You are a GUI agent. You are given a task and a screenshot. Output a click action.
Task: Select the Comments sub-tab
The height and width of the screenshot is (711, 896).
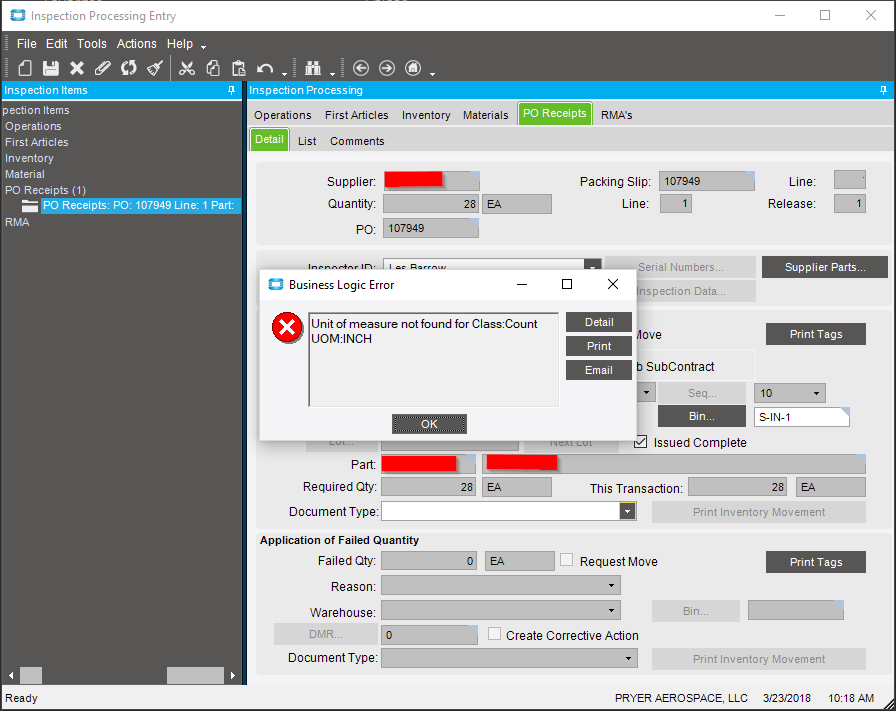coord(357,141)
